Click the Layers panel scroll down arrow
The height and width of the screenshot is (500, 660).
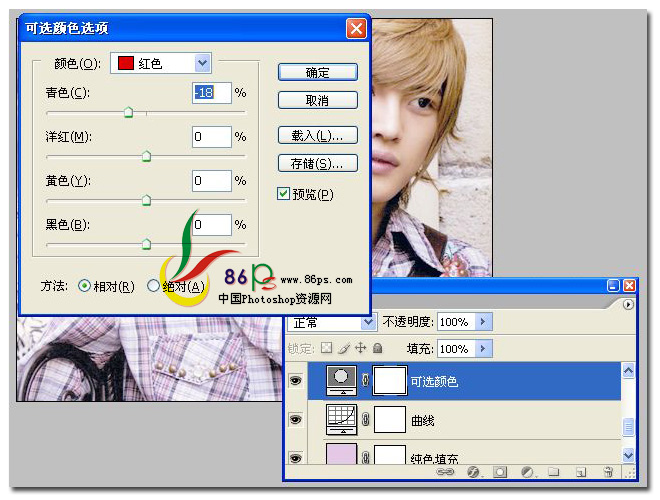point(628,455)
